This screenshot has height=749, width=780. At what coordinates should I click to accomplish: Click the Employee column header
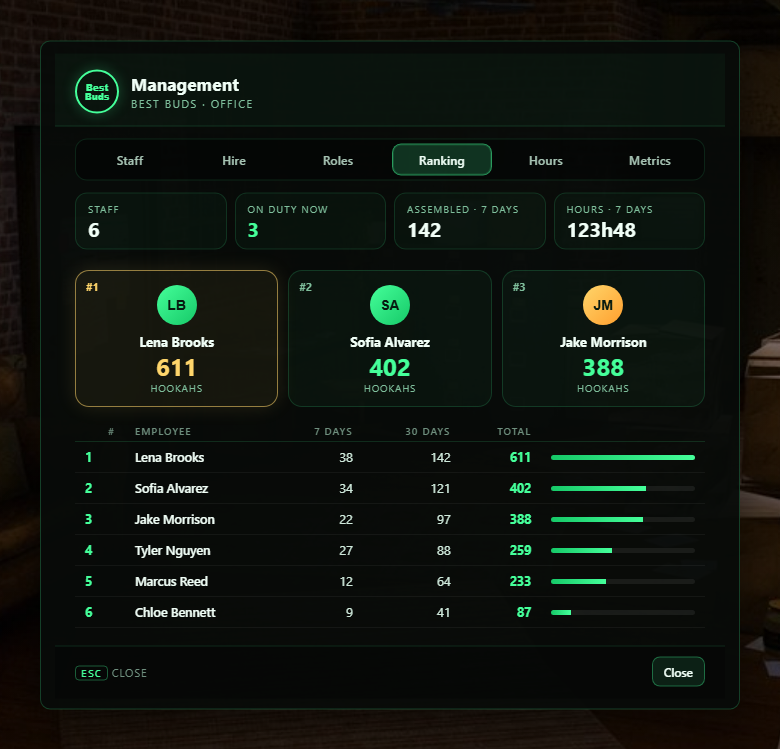coord(163,432)
